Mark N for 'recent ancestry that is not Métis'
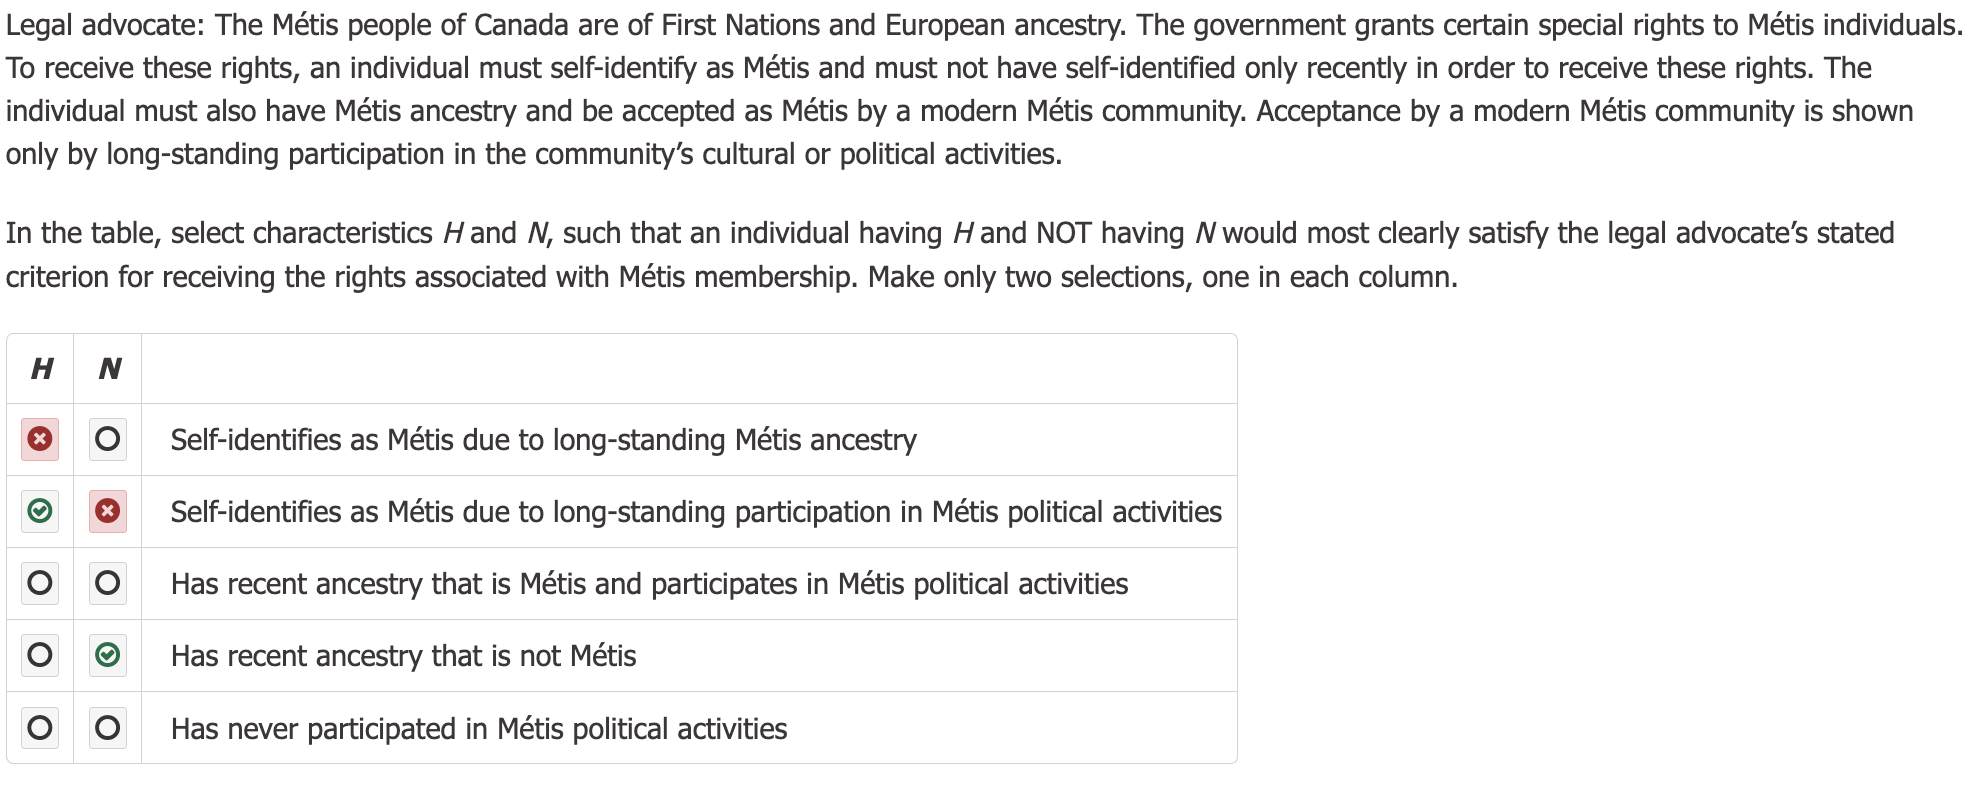Screen dimensions: 1985x791 [x=108, y=655]
